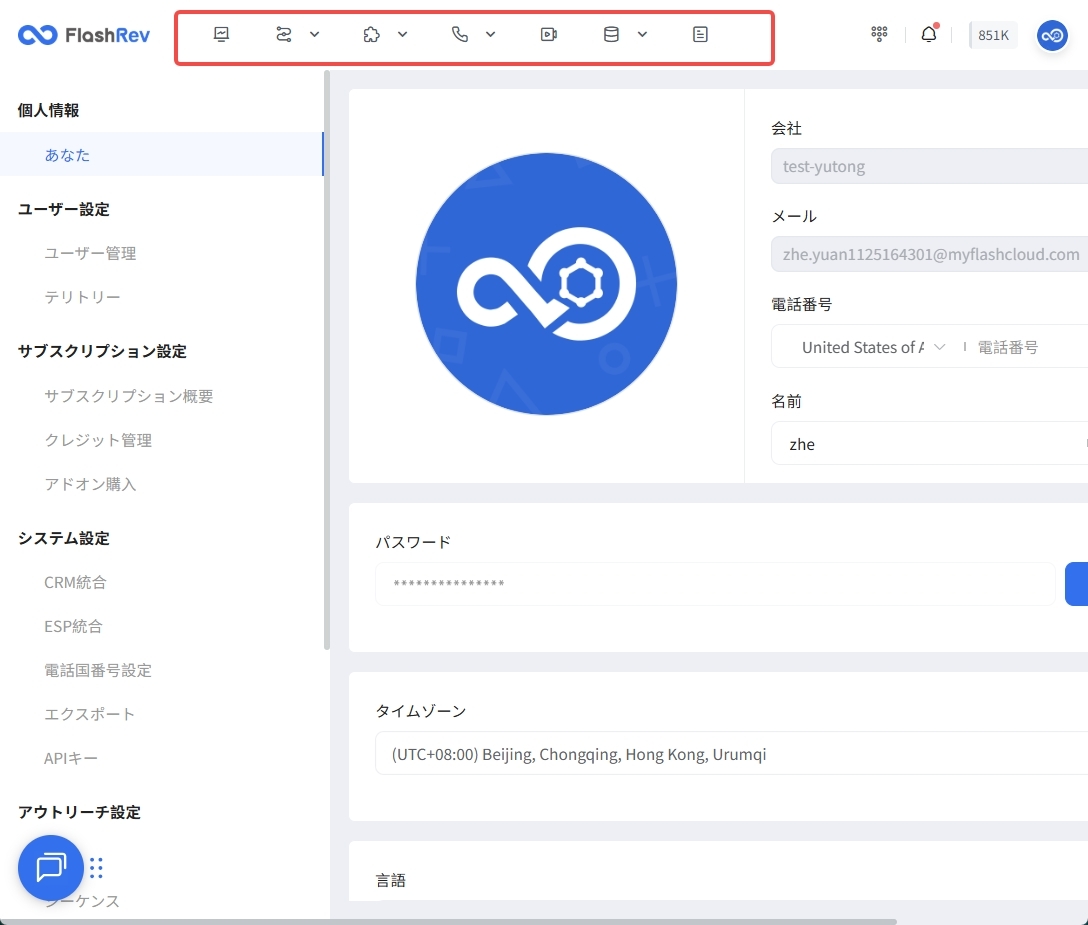Expand the chevron beside the phone icon
The height and width of the screenshot is (925, 1088).
click(491, 34)
